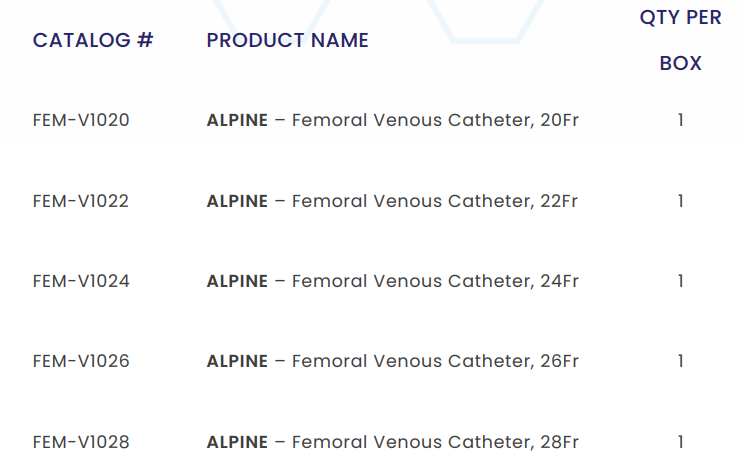Select catalog number FEM-V1020
Image resolution: width=746 pixels, height=466 pixels.
[x=81, y=120]
